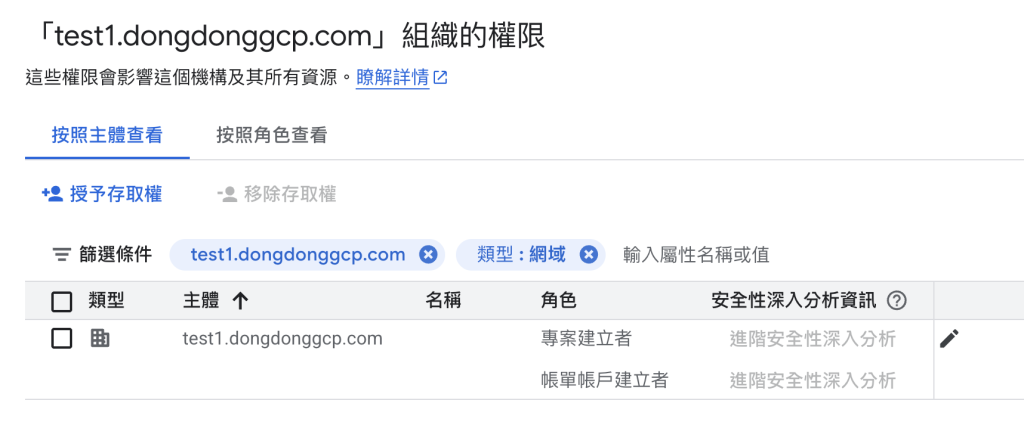Open the 瞭解詳情 link
This screenshot has height=422, width=1024.
pos(392,78)
